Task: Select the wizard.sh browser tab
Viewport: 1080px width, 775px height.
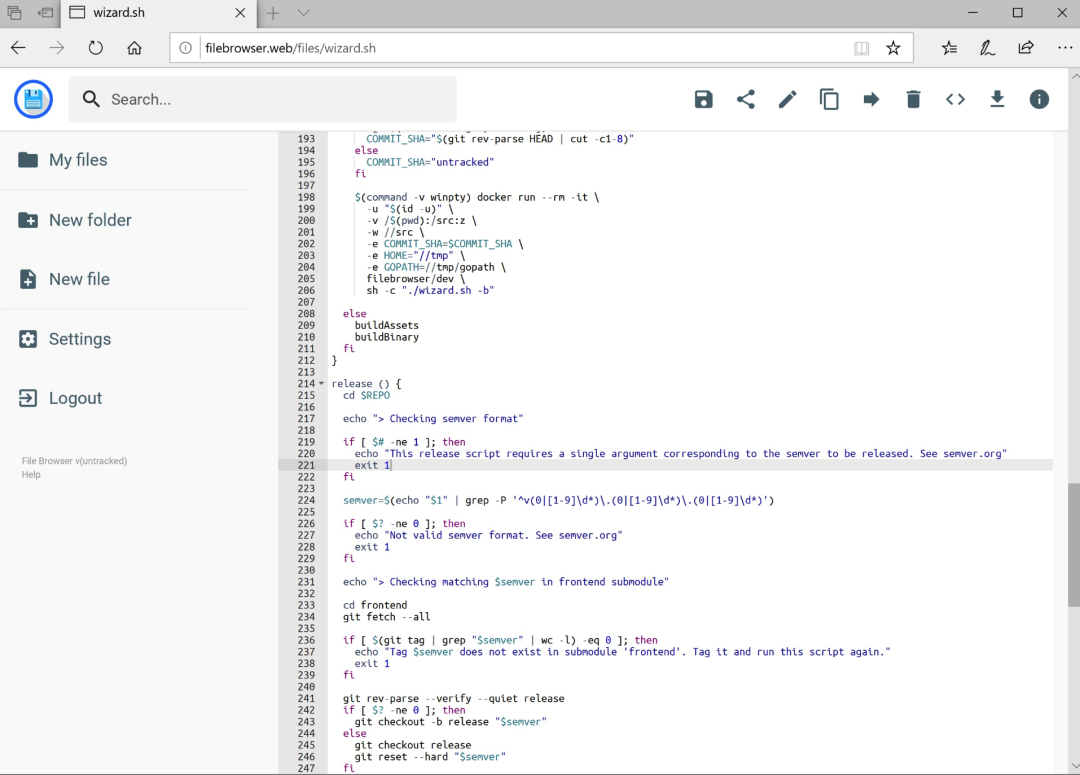Action: click(x=158, y=13)
